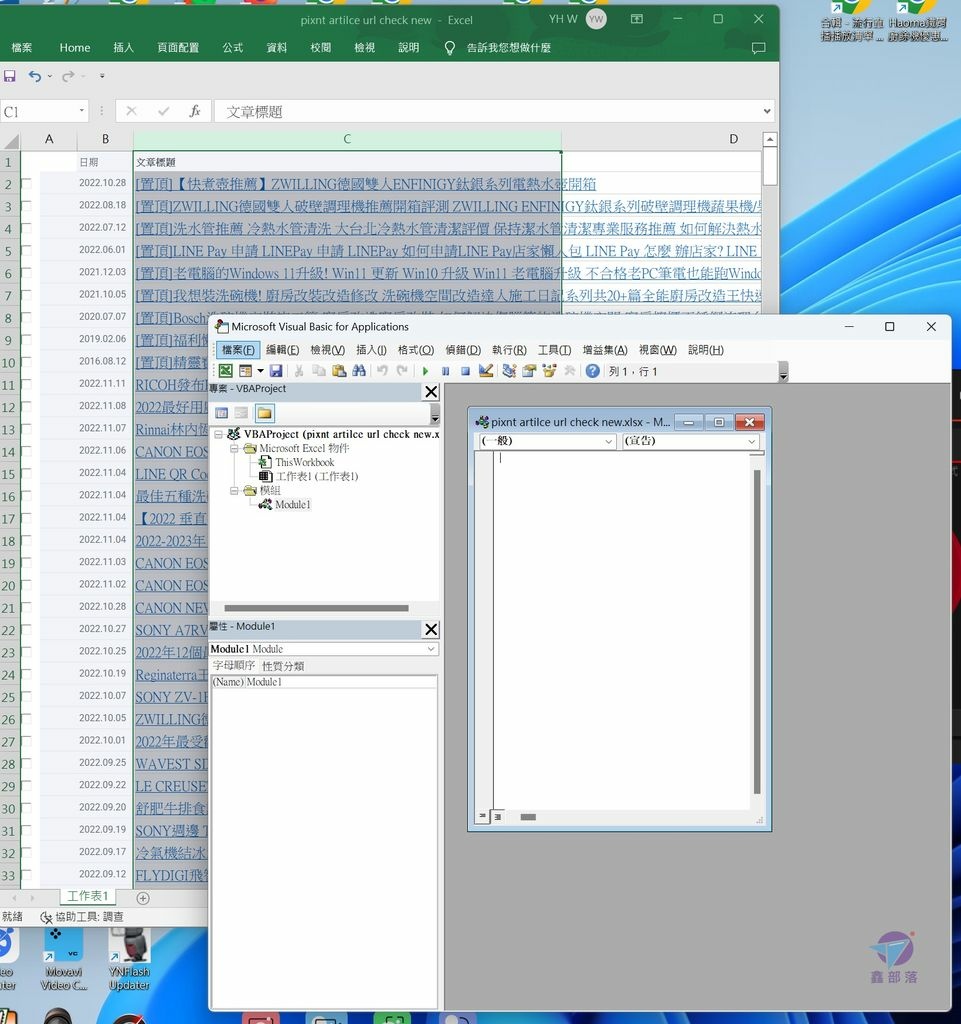Screen dimensions: 961x1024
Task: Open Excel comments icon at ribbon right
Action: pyautogui.click(x=759, y=48)
